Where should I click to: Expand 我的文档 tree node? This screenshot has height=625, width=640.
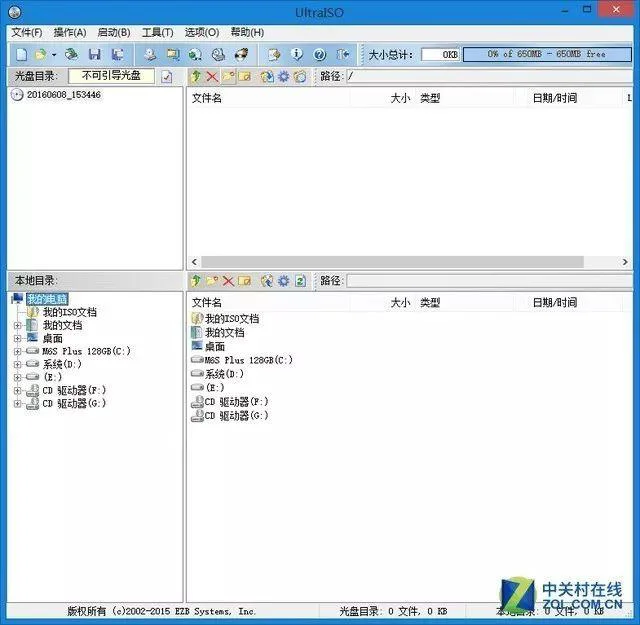coord(17,325)
